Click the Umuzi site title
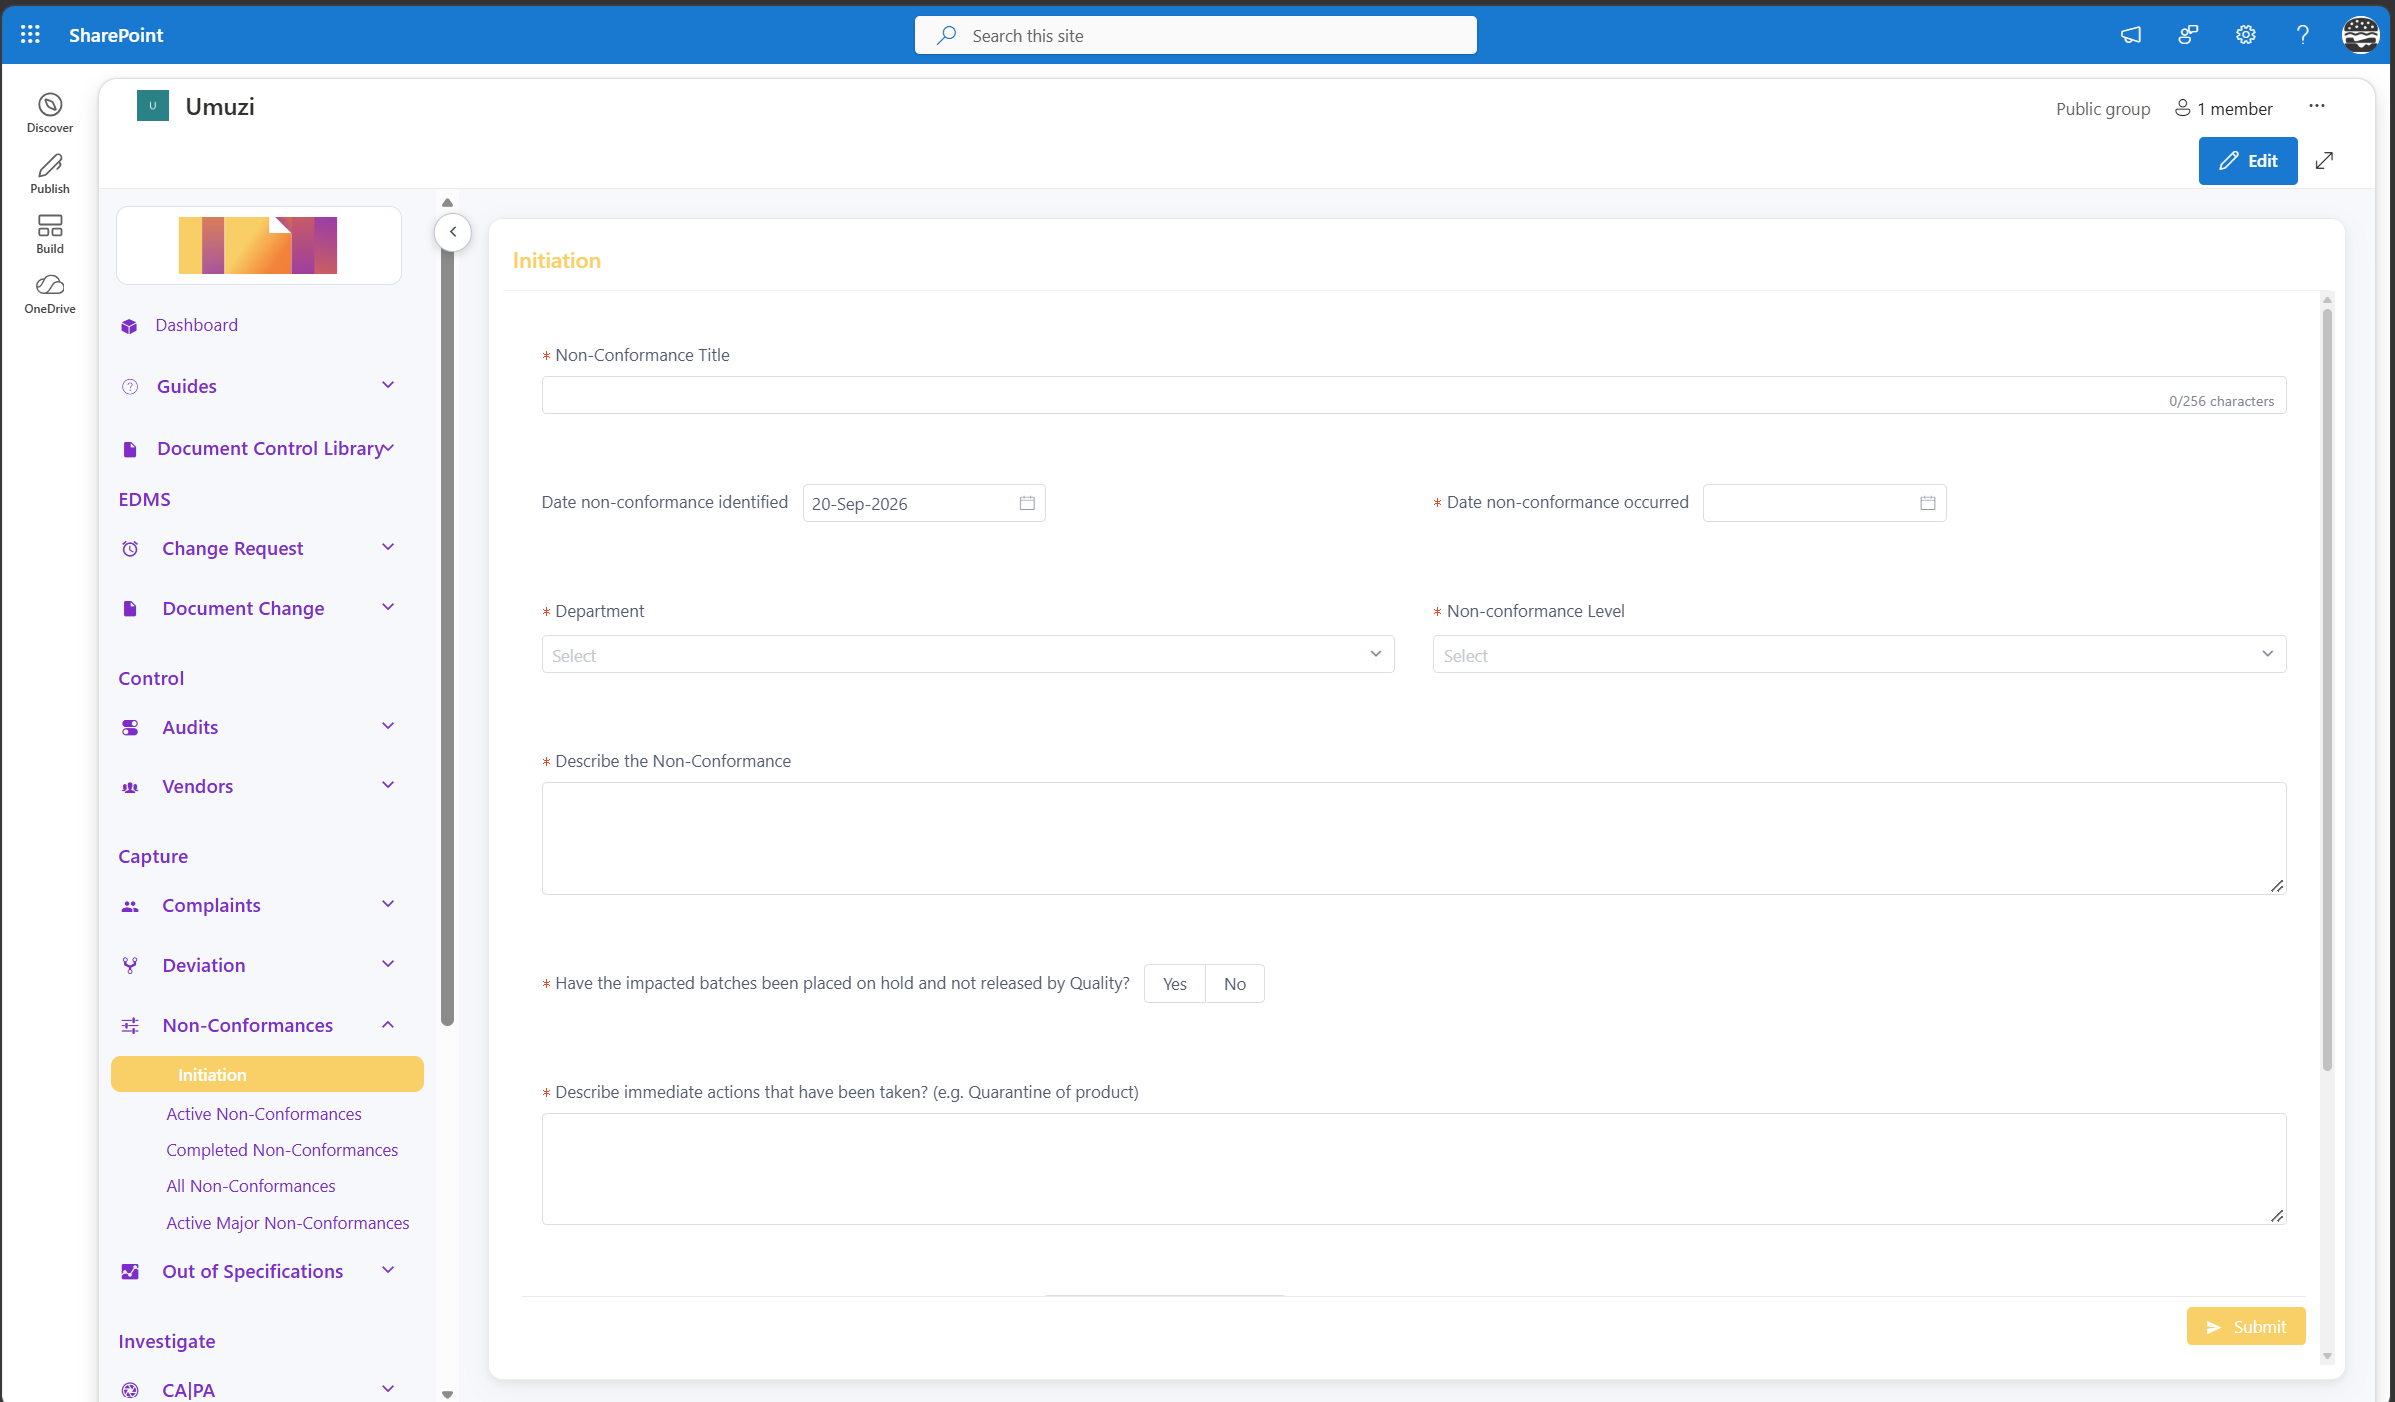This screenshot has height=1402, width=2395. click(x=220, y=107)
